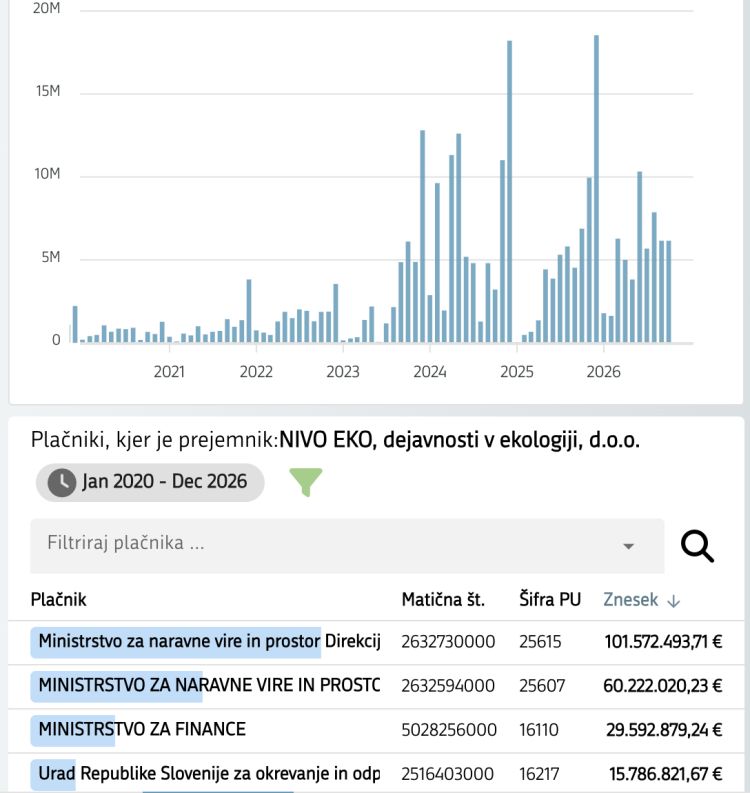750x793 pixels.
Task: Click the tall chart bar just before 2025
Action: click(x=509, y=192)
